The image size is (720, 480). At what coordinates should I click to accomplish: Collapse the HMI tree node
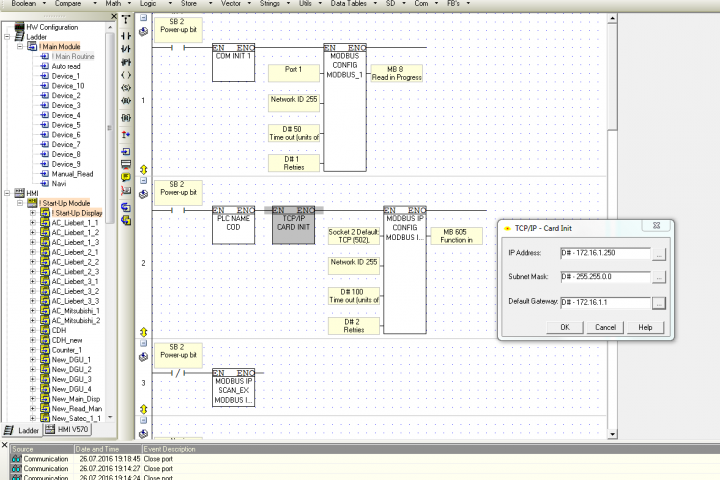(x=7, y=193)
